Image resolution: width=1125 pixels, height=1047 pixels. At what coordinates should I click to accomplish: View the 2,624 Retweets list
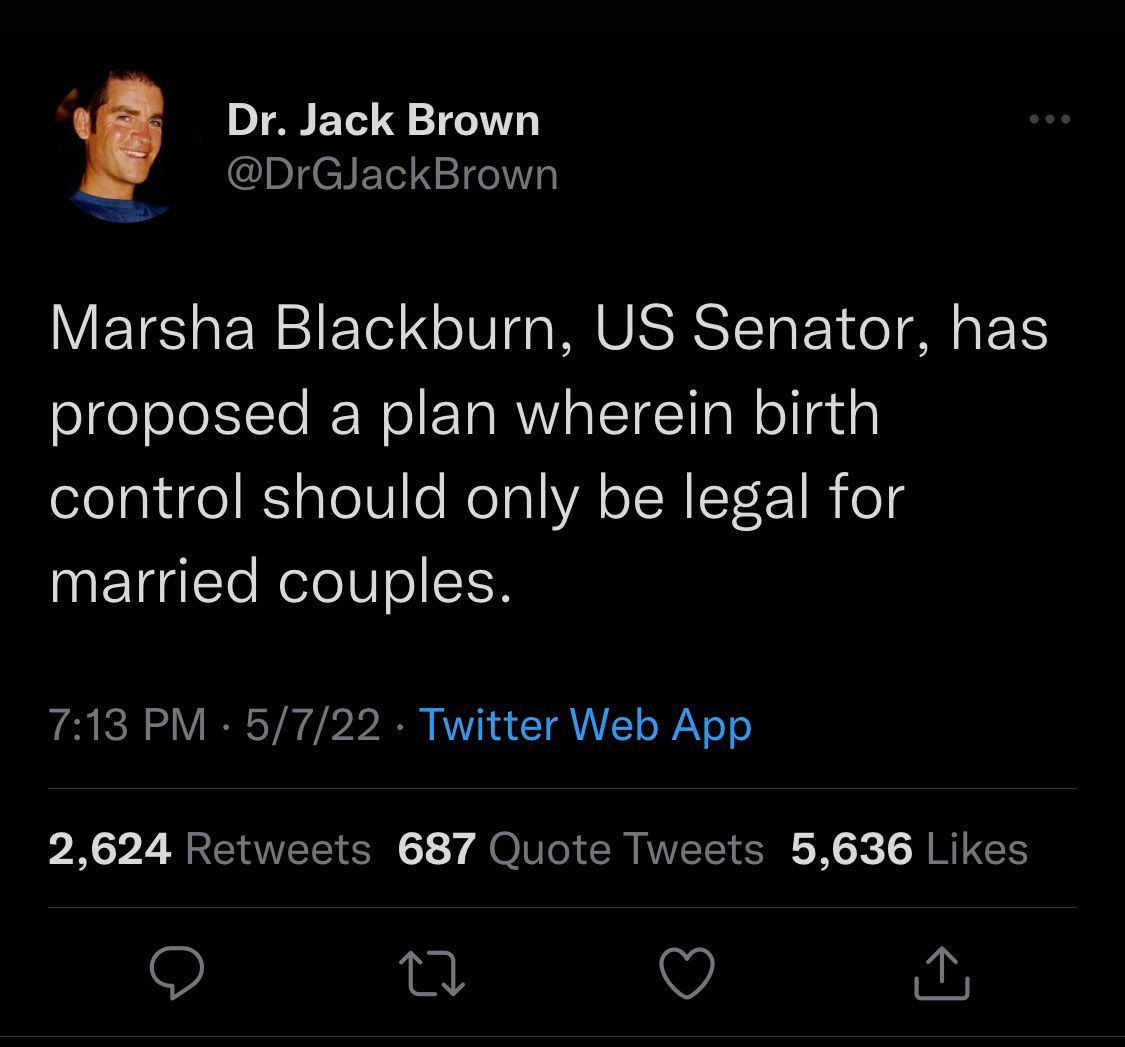click(x=210, y=849)
